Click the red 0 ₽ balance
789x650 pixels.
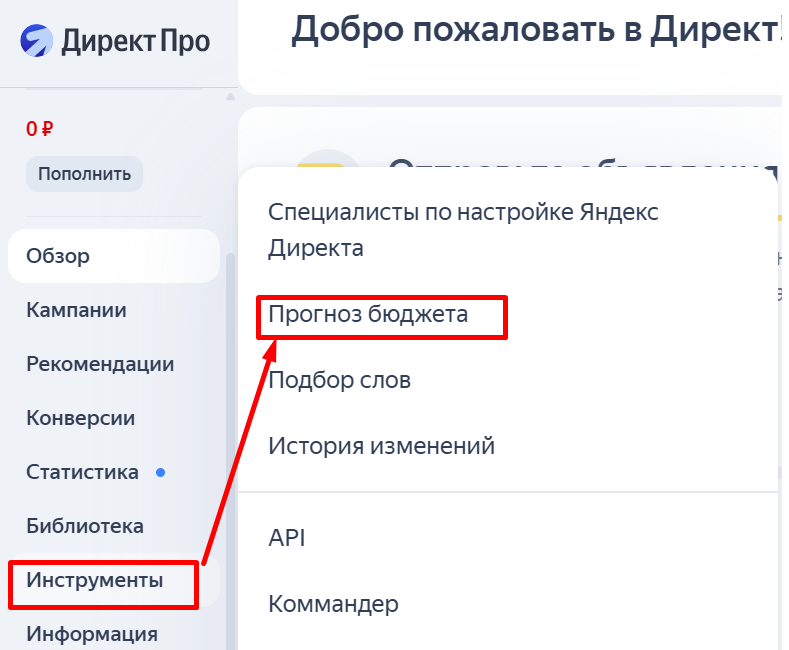coord(40,129)
